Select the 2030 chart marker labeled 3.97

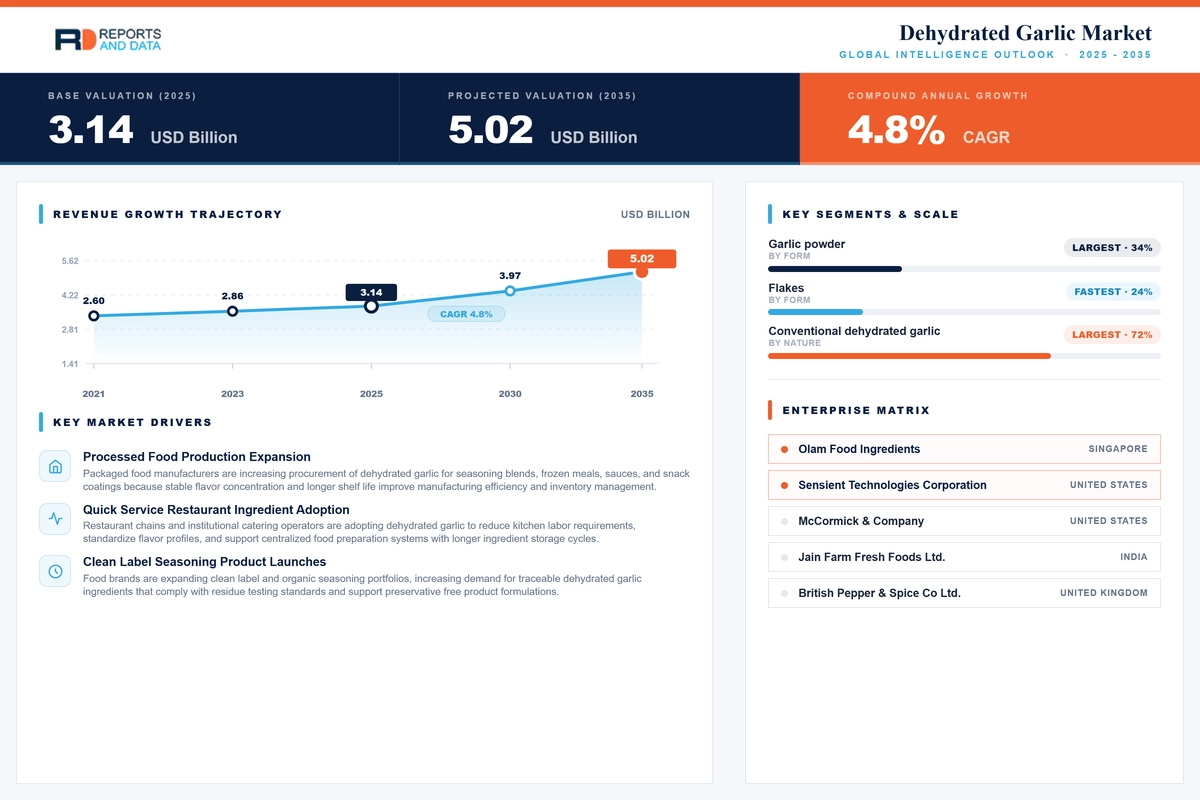pos(510,291)
